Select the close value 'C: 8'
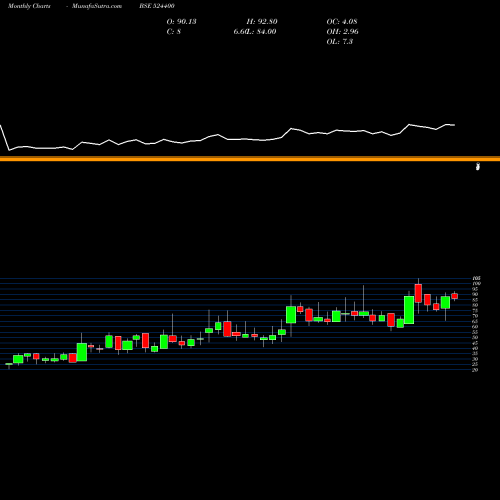The image size is (500, 500). pos(174,32)
